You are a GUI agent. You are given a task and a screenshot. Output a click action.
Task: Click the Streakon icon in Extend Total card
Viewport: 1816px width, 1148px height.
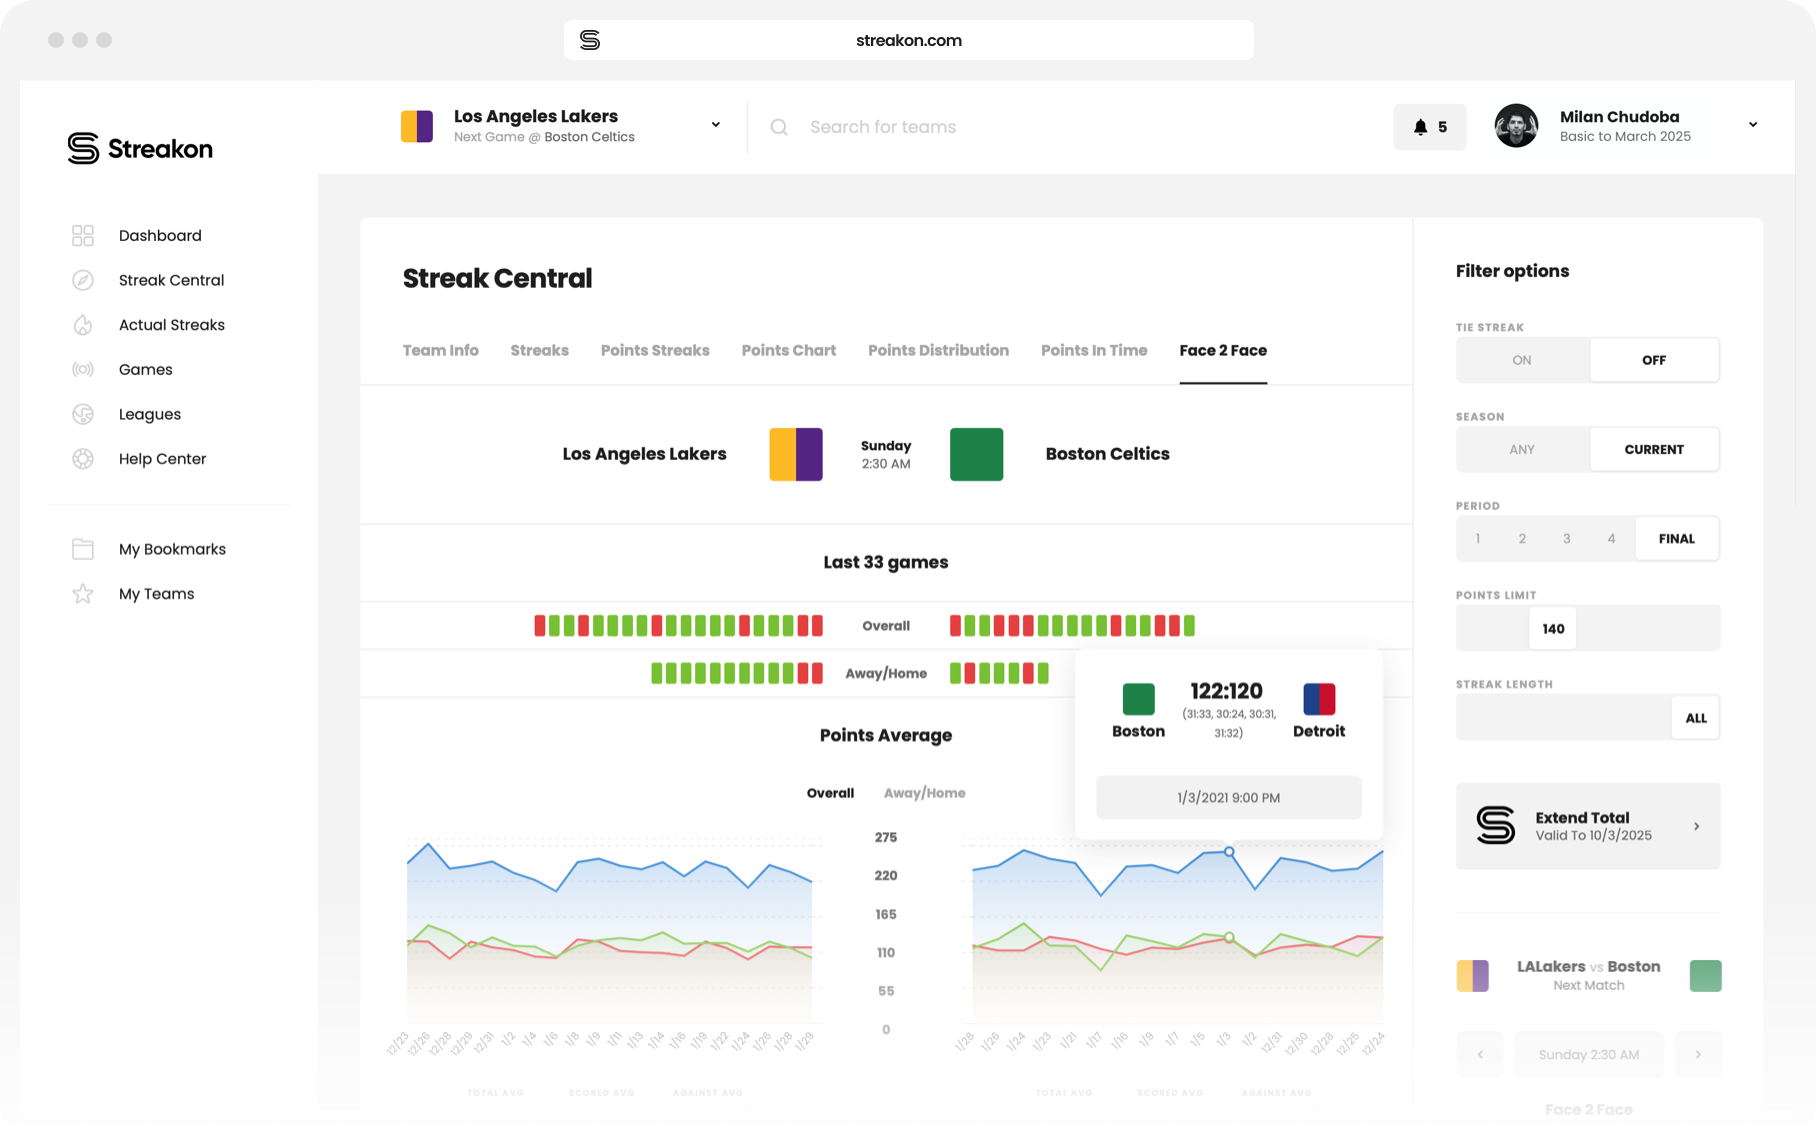(1496, 826)
